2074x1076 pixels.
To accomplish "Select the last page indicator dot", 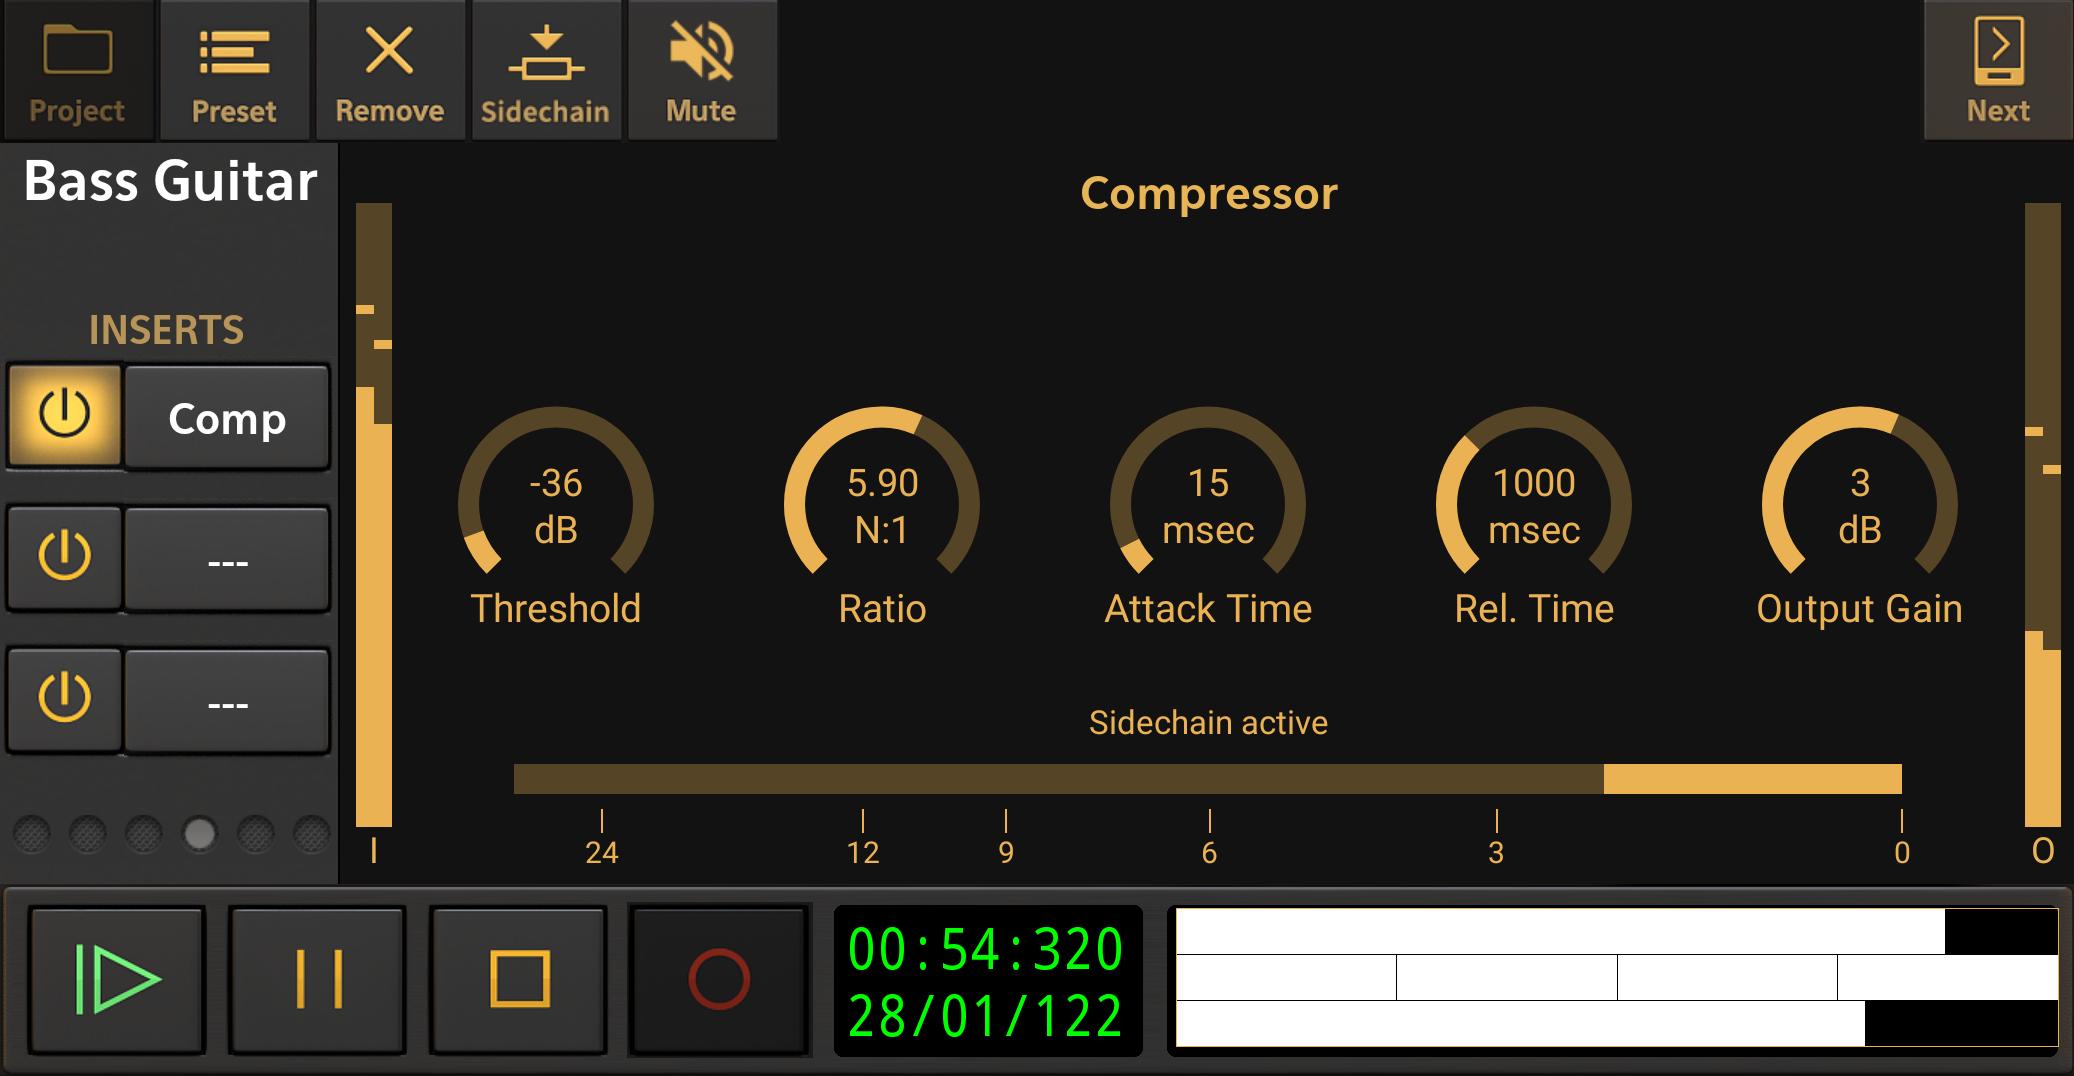I will click(x=311, y=833).
